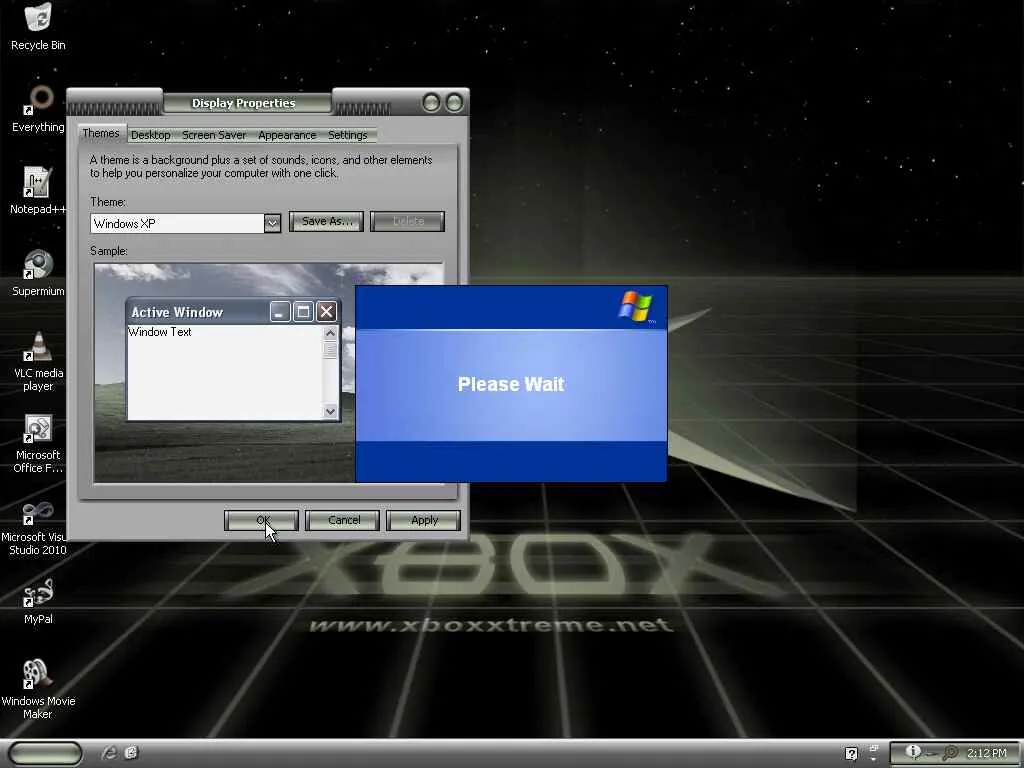Open the Settings tab
Screen dimensions: 1024x768
click(347, 135)
